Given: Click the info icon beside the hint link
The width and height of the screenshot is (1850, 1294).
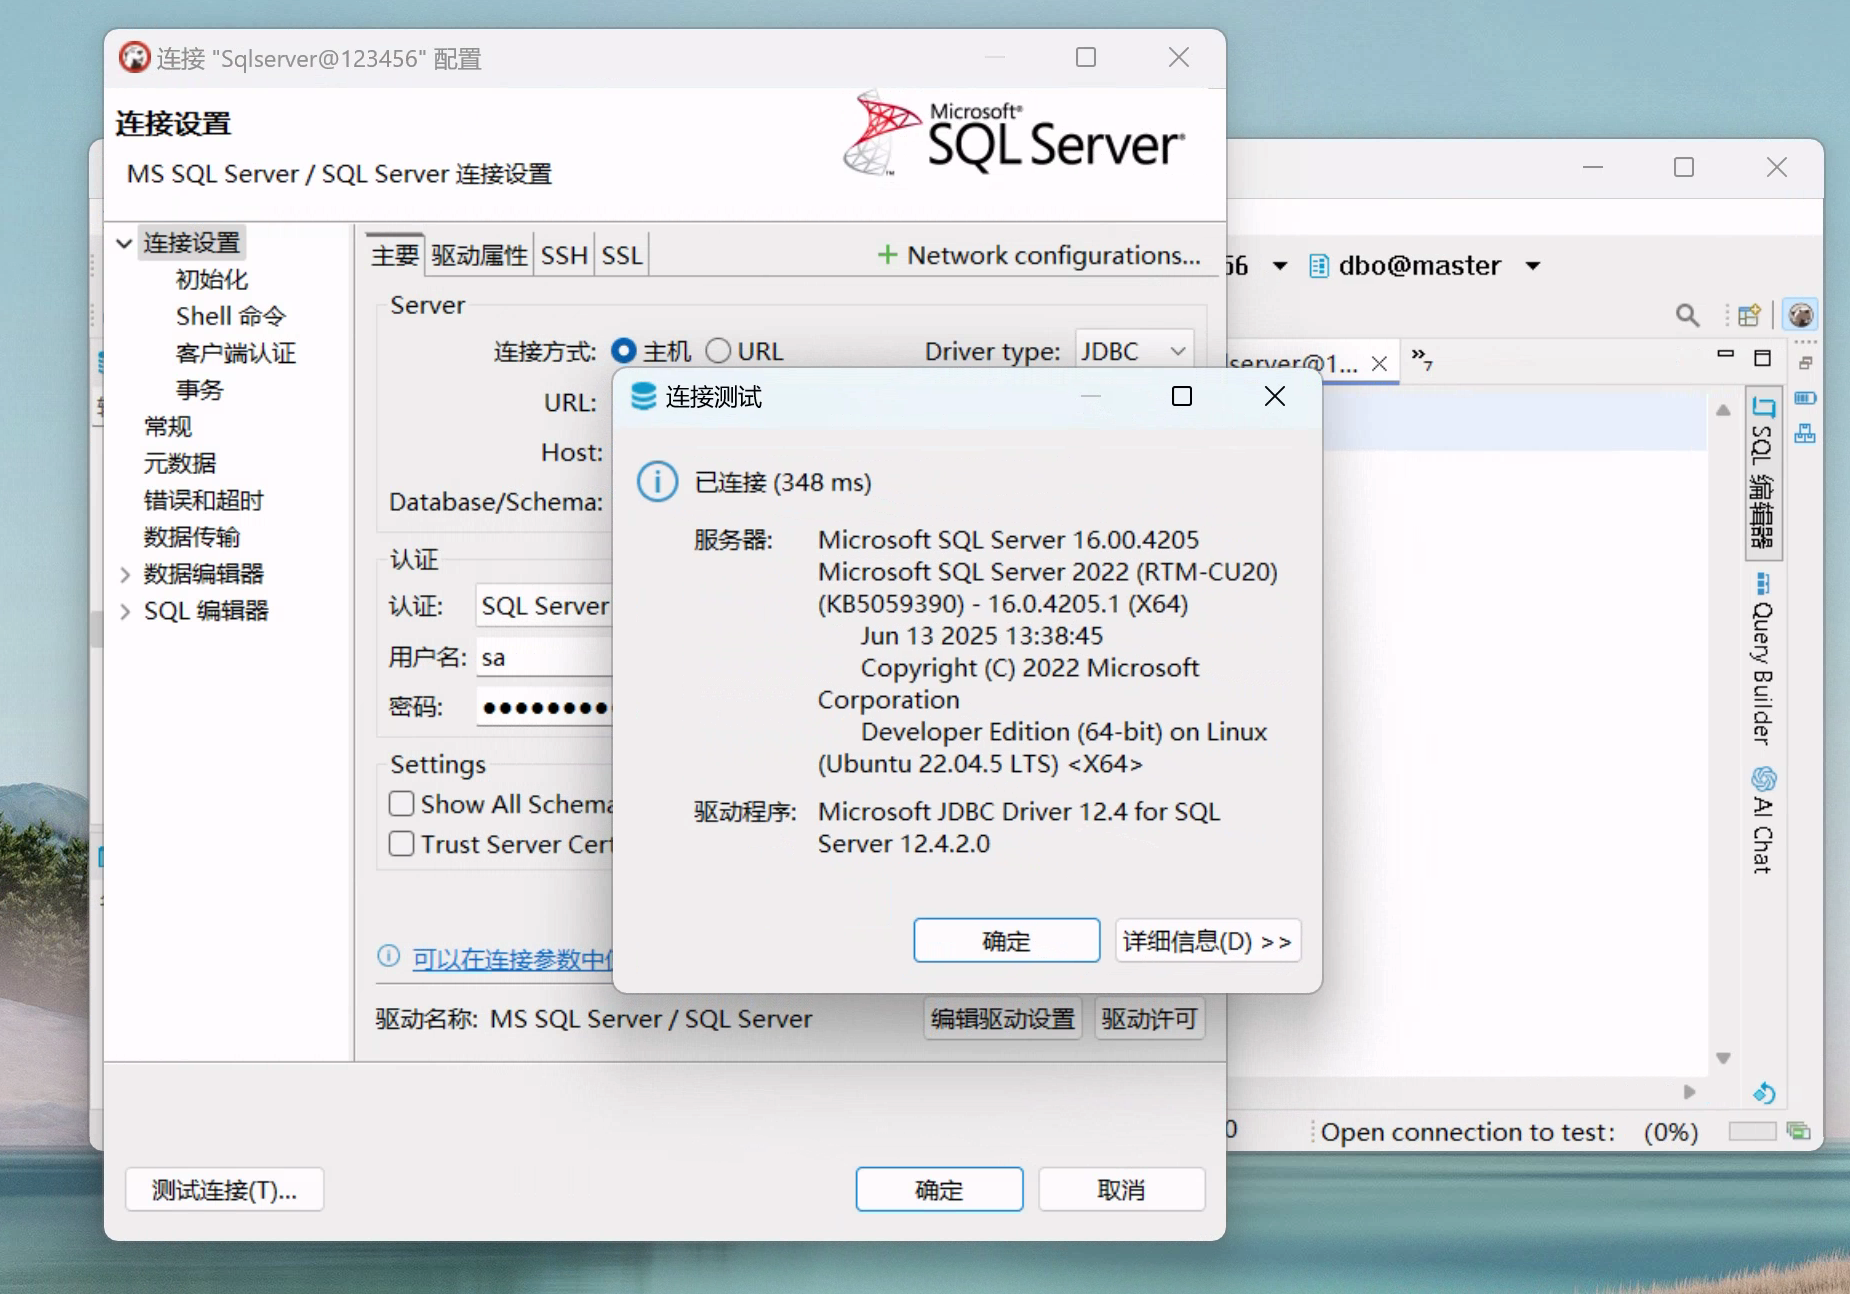Looking at the screenshot, I should (x=388, y=956).
